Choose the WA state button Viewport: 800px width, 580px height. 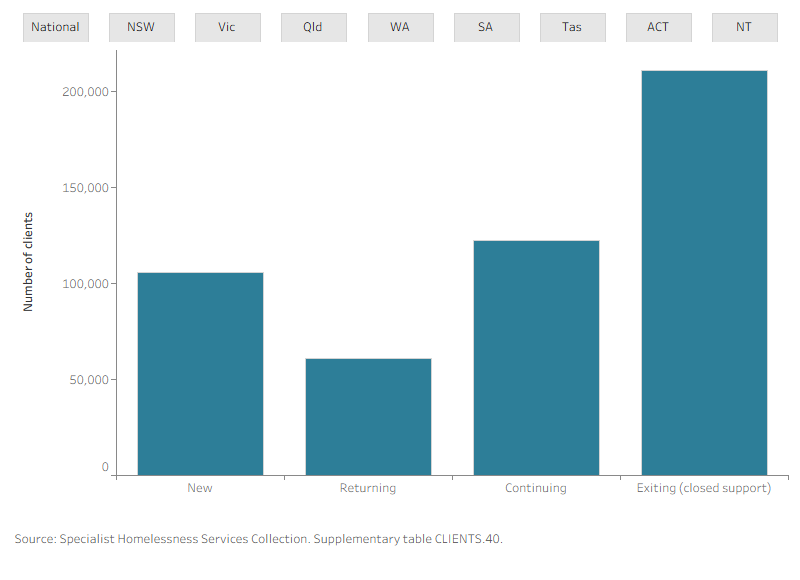(x=401, y=27)
